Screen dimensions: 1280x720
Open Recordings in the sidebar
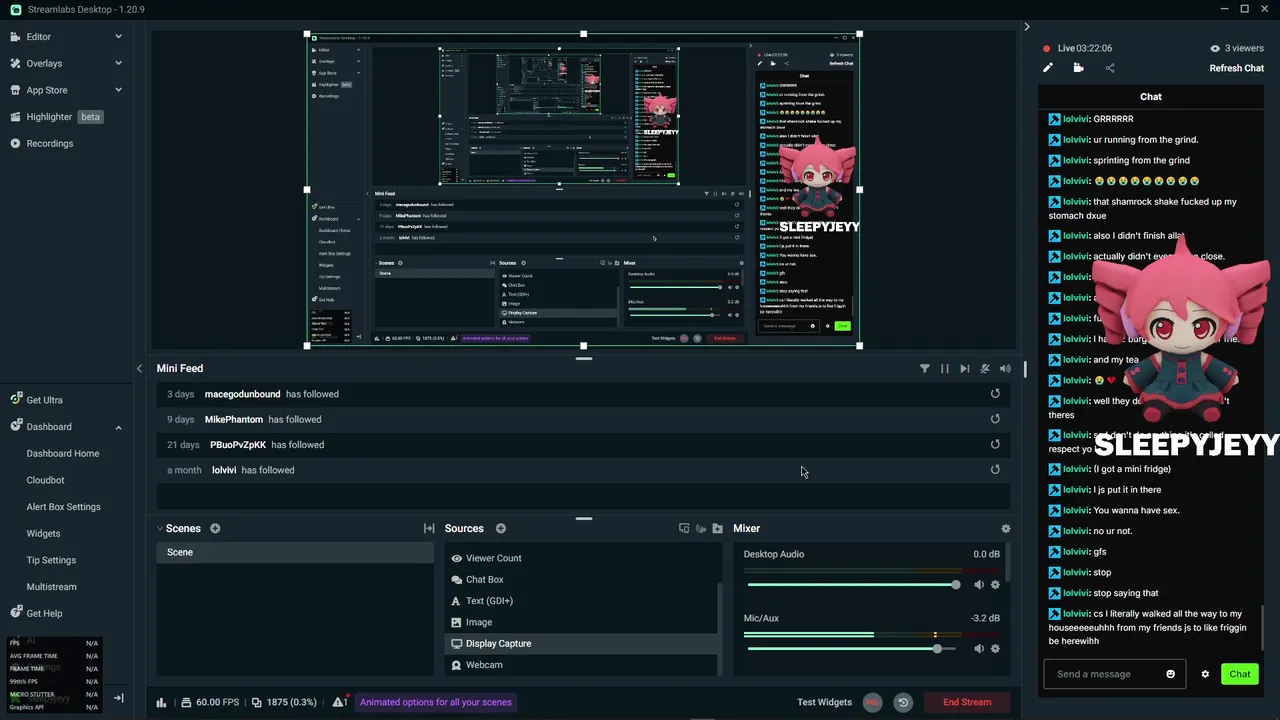point(49,143)
